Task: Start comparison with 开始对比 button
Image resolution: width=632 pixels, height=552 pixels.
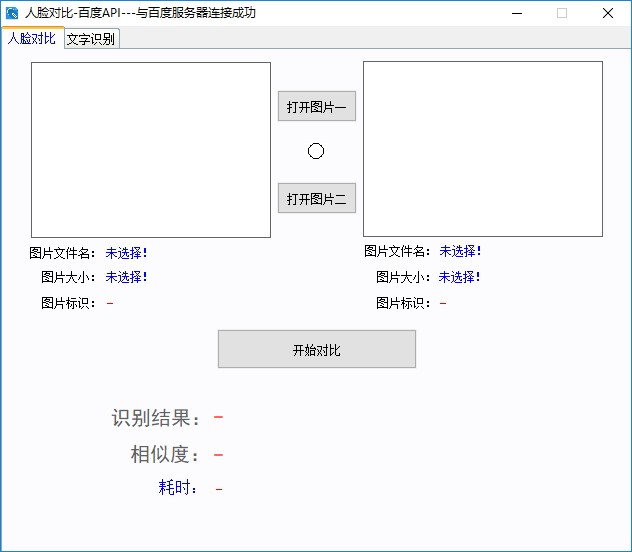Action: (x=316, y=349)
